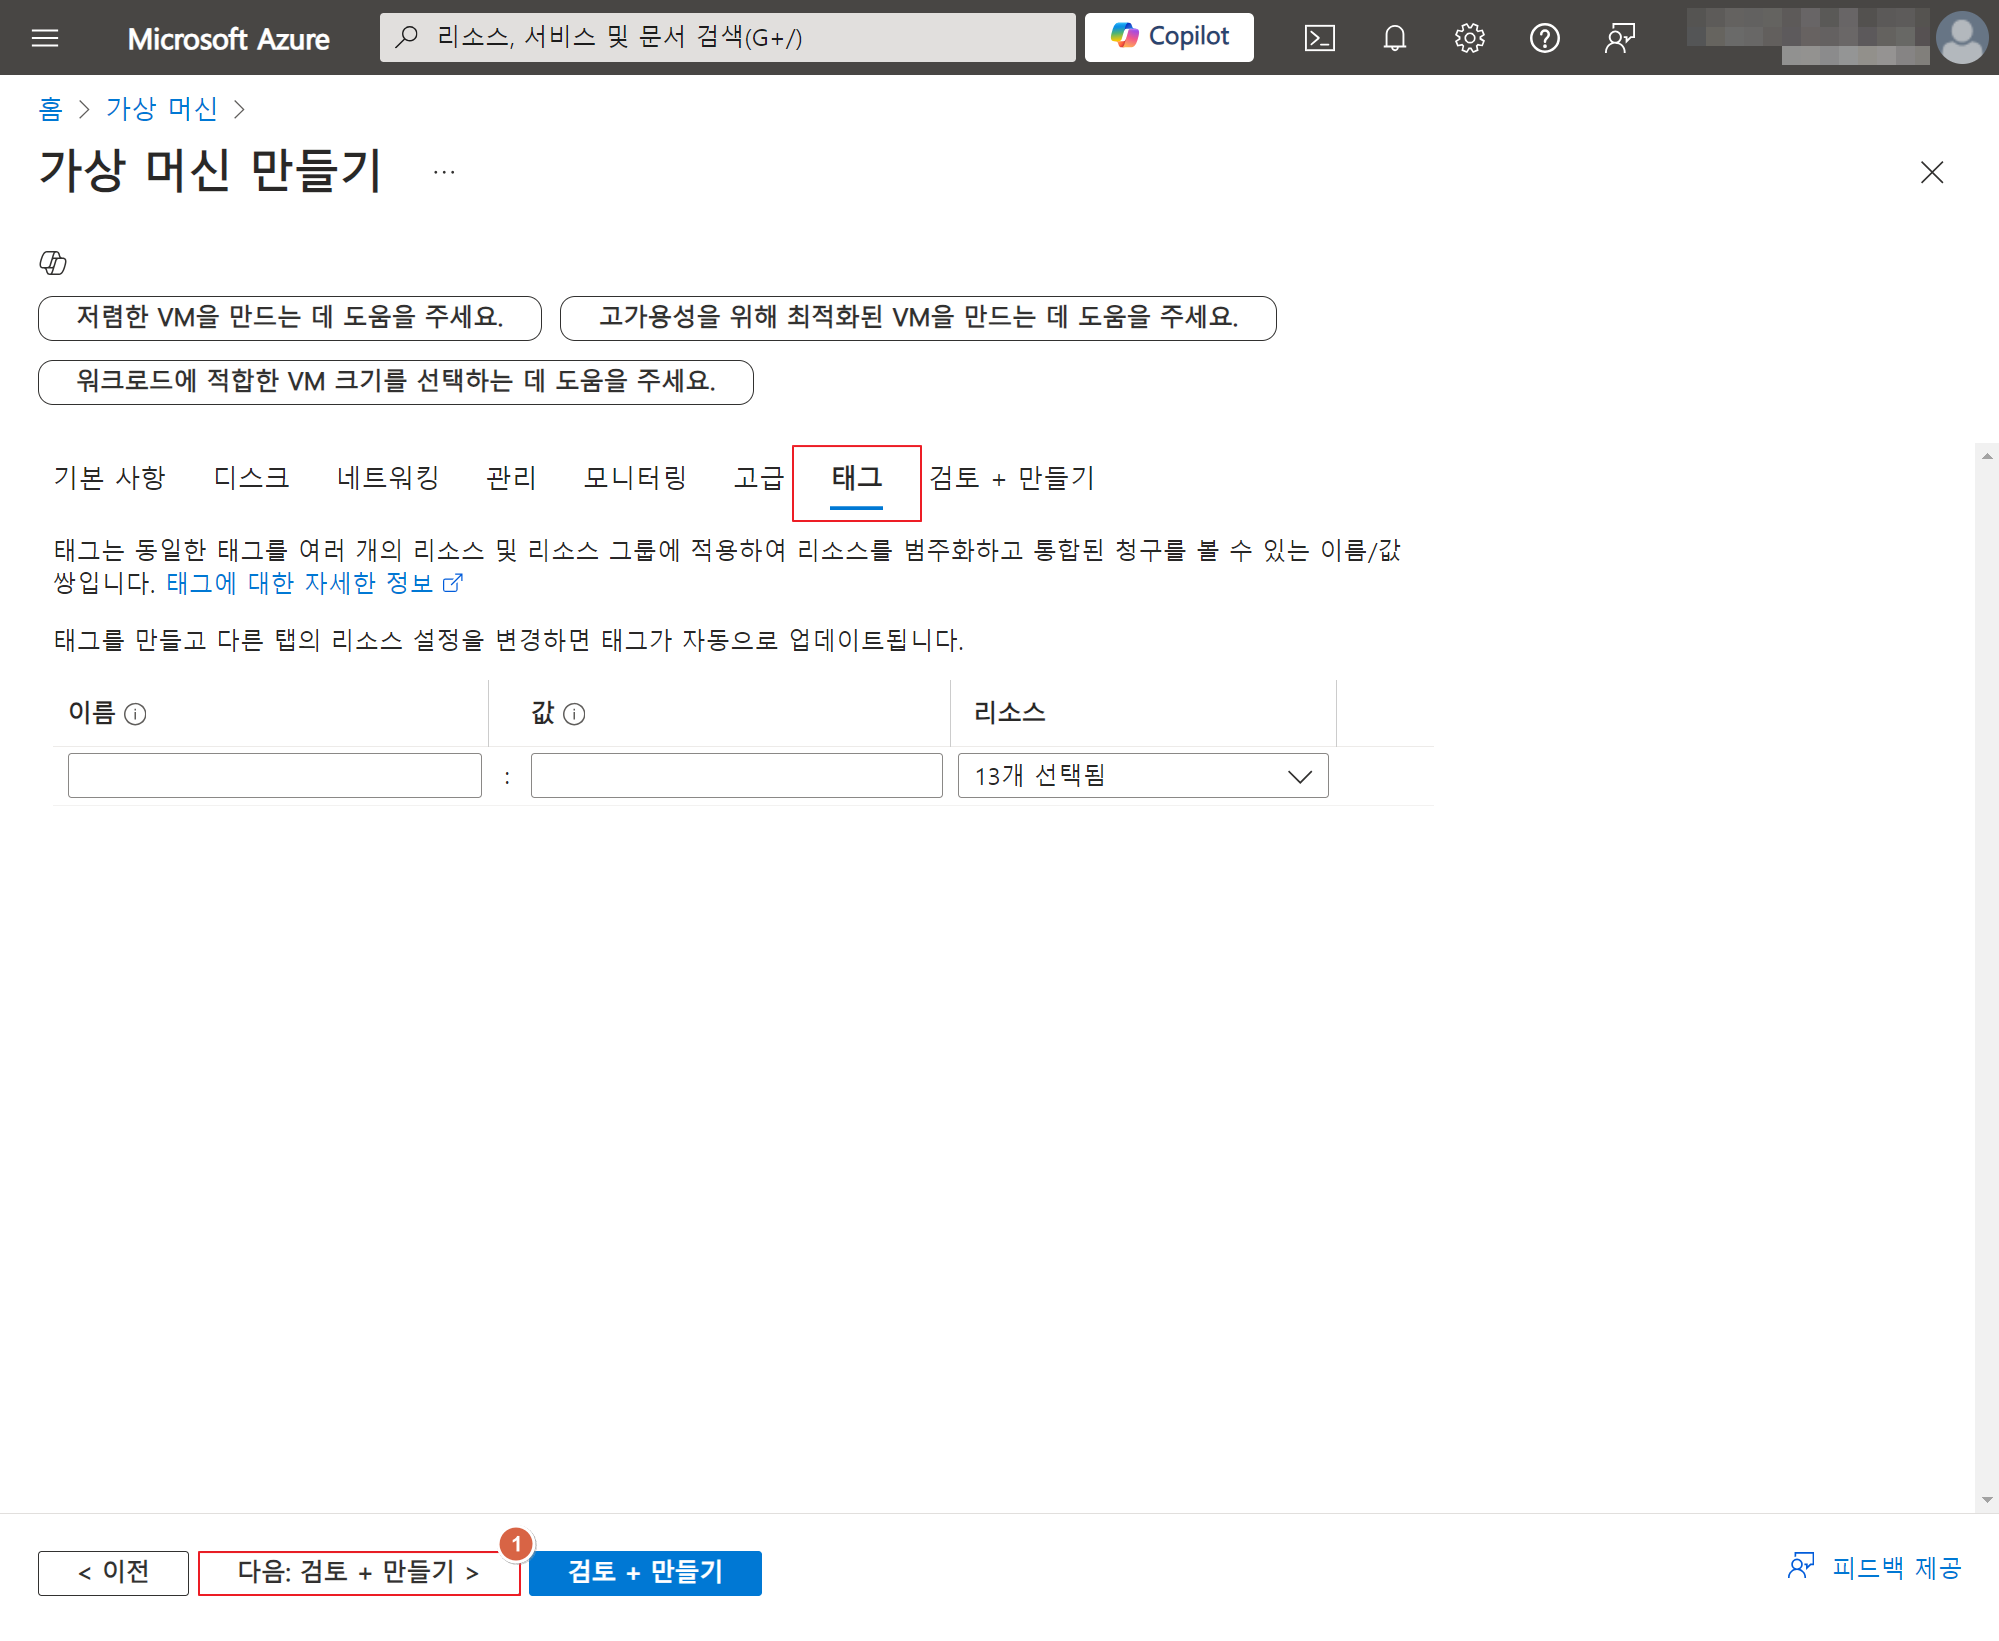The width and height of the screenshot is (1999, 1641).
Task: Open the help question mark menu
Action: pyautogui.click(x=1544, y=38)
